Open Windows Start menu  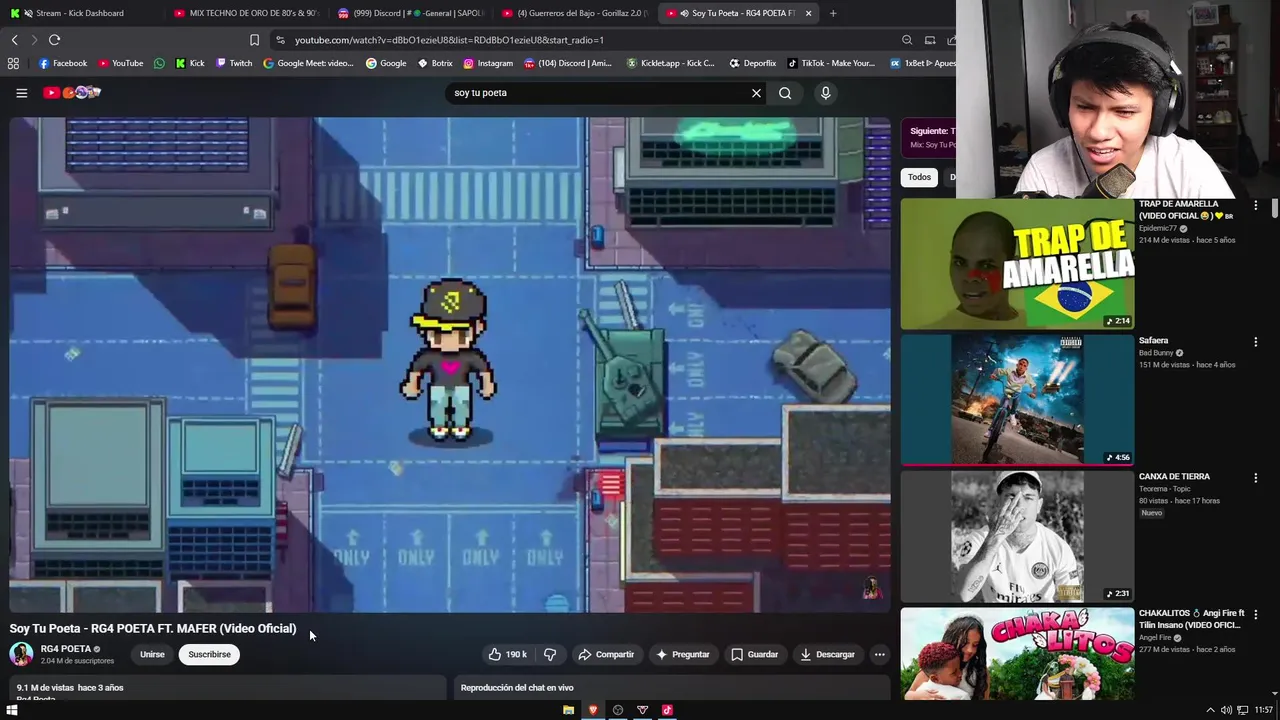point(12,710)
